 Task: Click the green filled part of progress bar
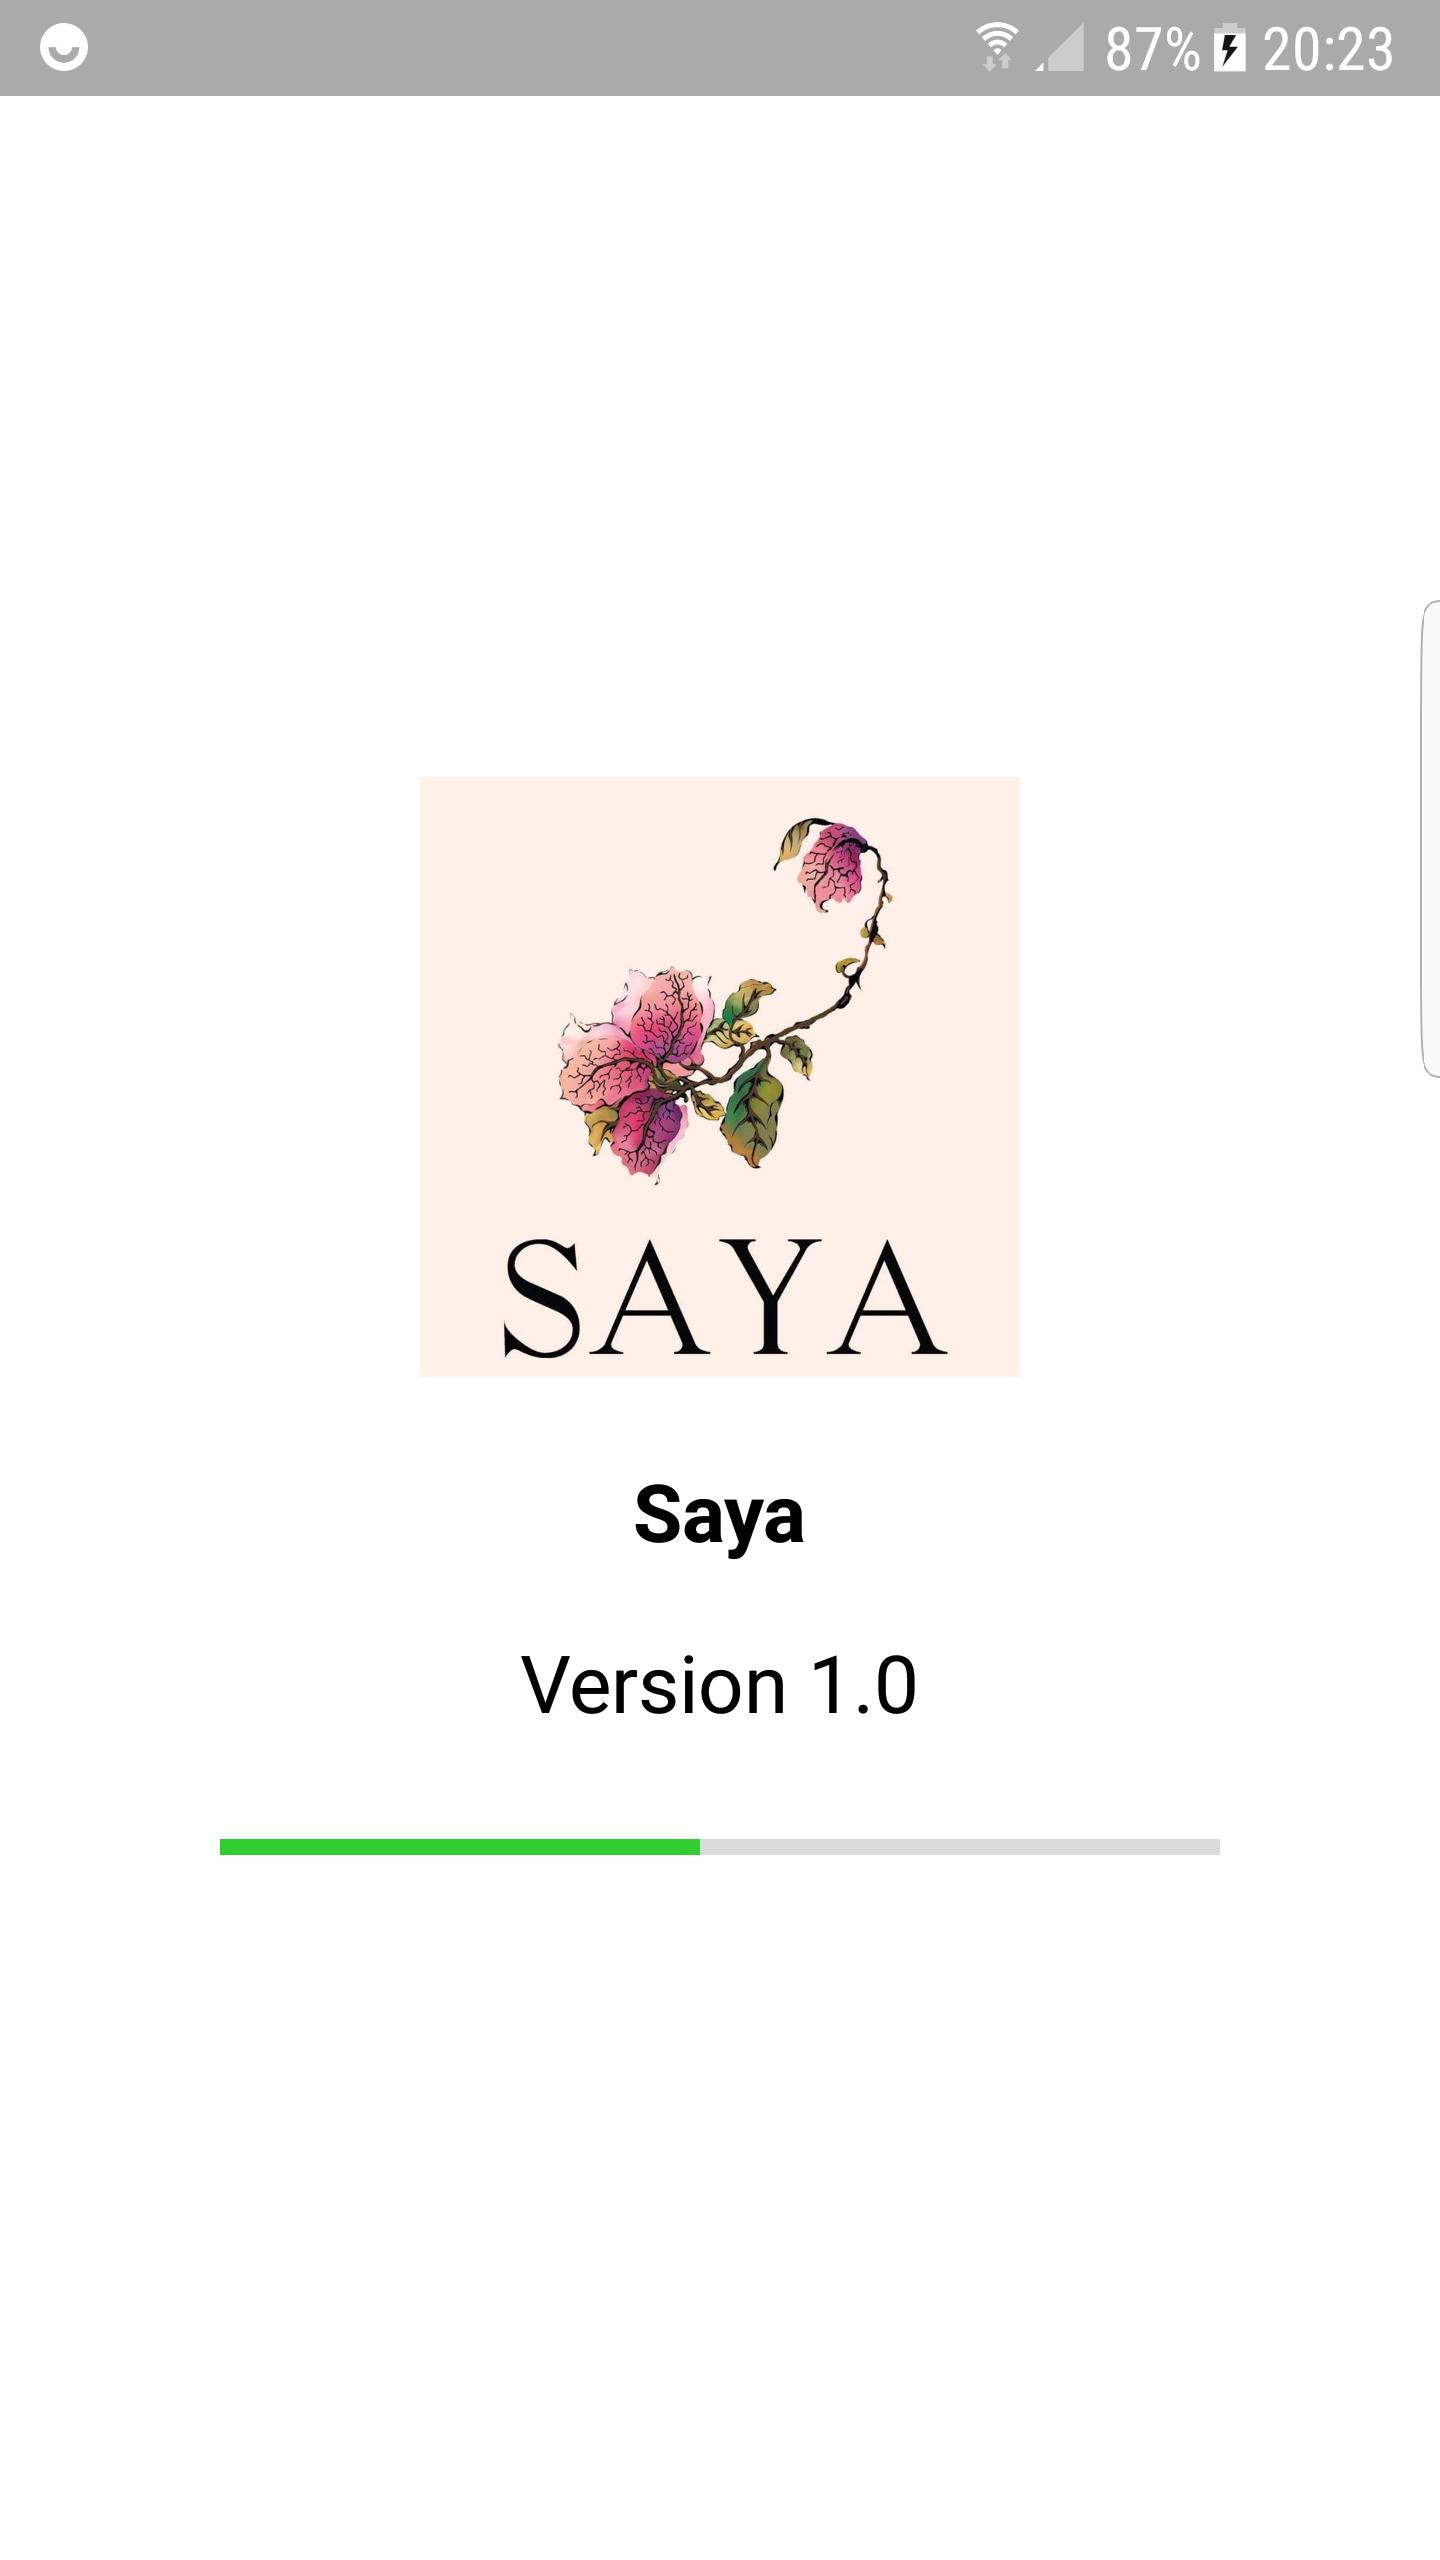point(460,1847)
